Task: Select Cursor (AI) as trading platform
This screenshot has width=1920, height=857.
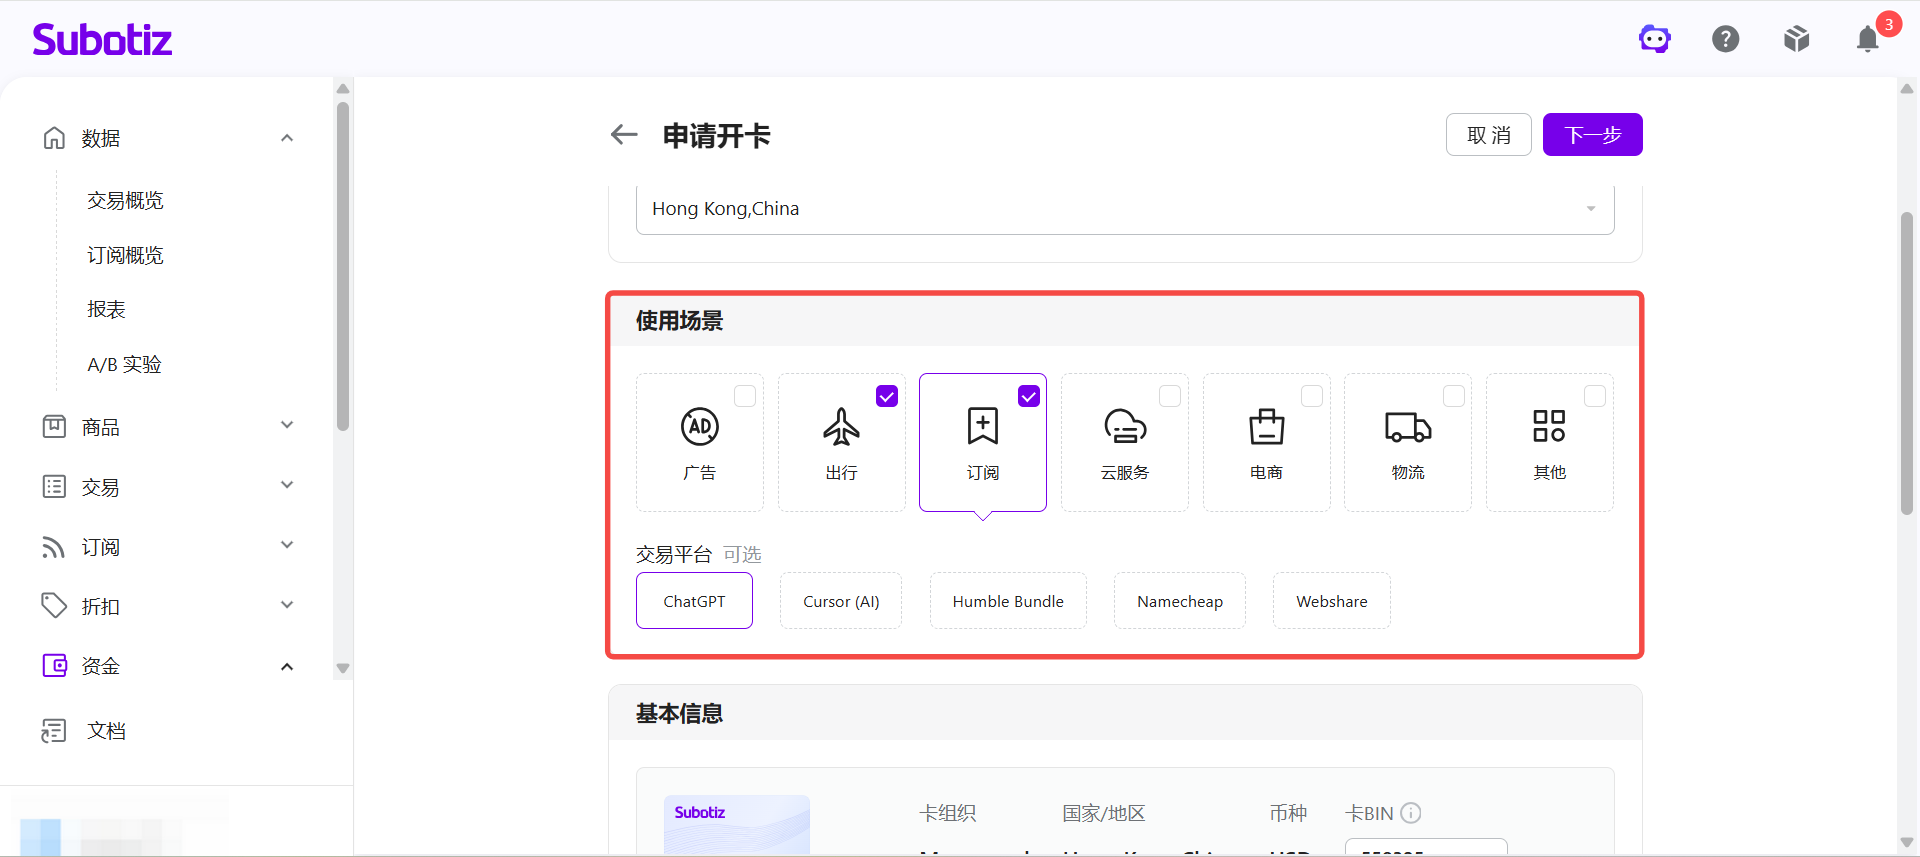Action: tap(841, 601)
